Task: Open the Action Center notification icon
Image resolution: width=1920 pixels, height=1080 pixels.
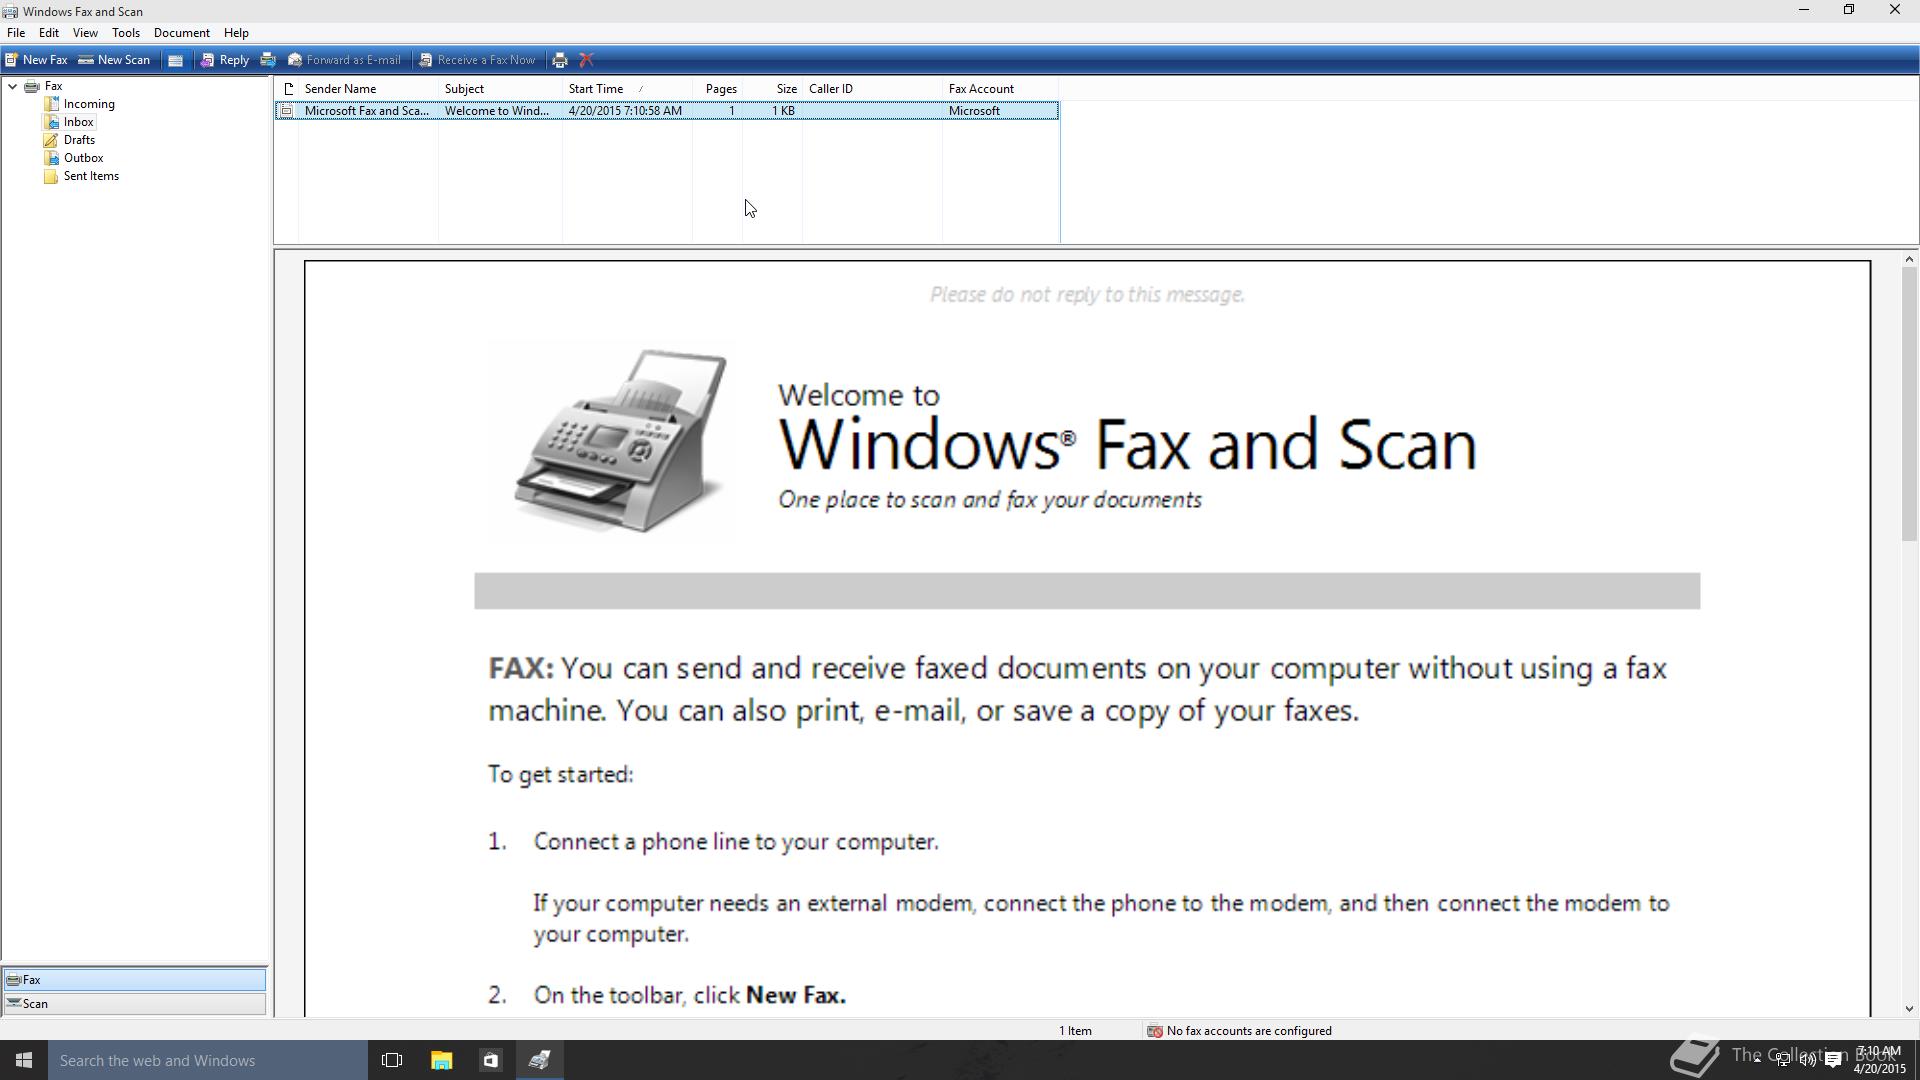Action: [1834, 1060]
